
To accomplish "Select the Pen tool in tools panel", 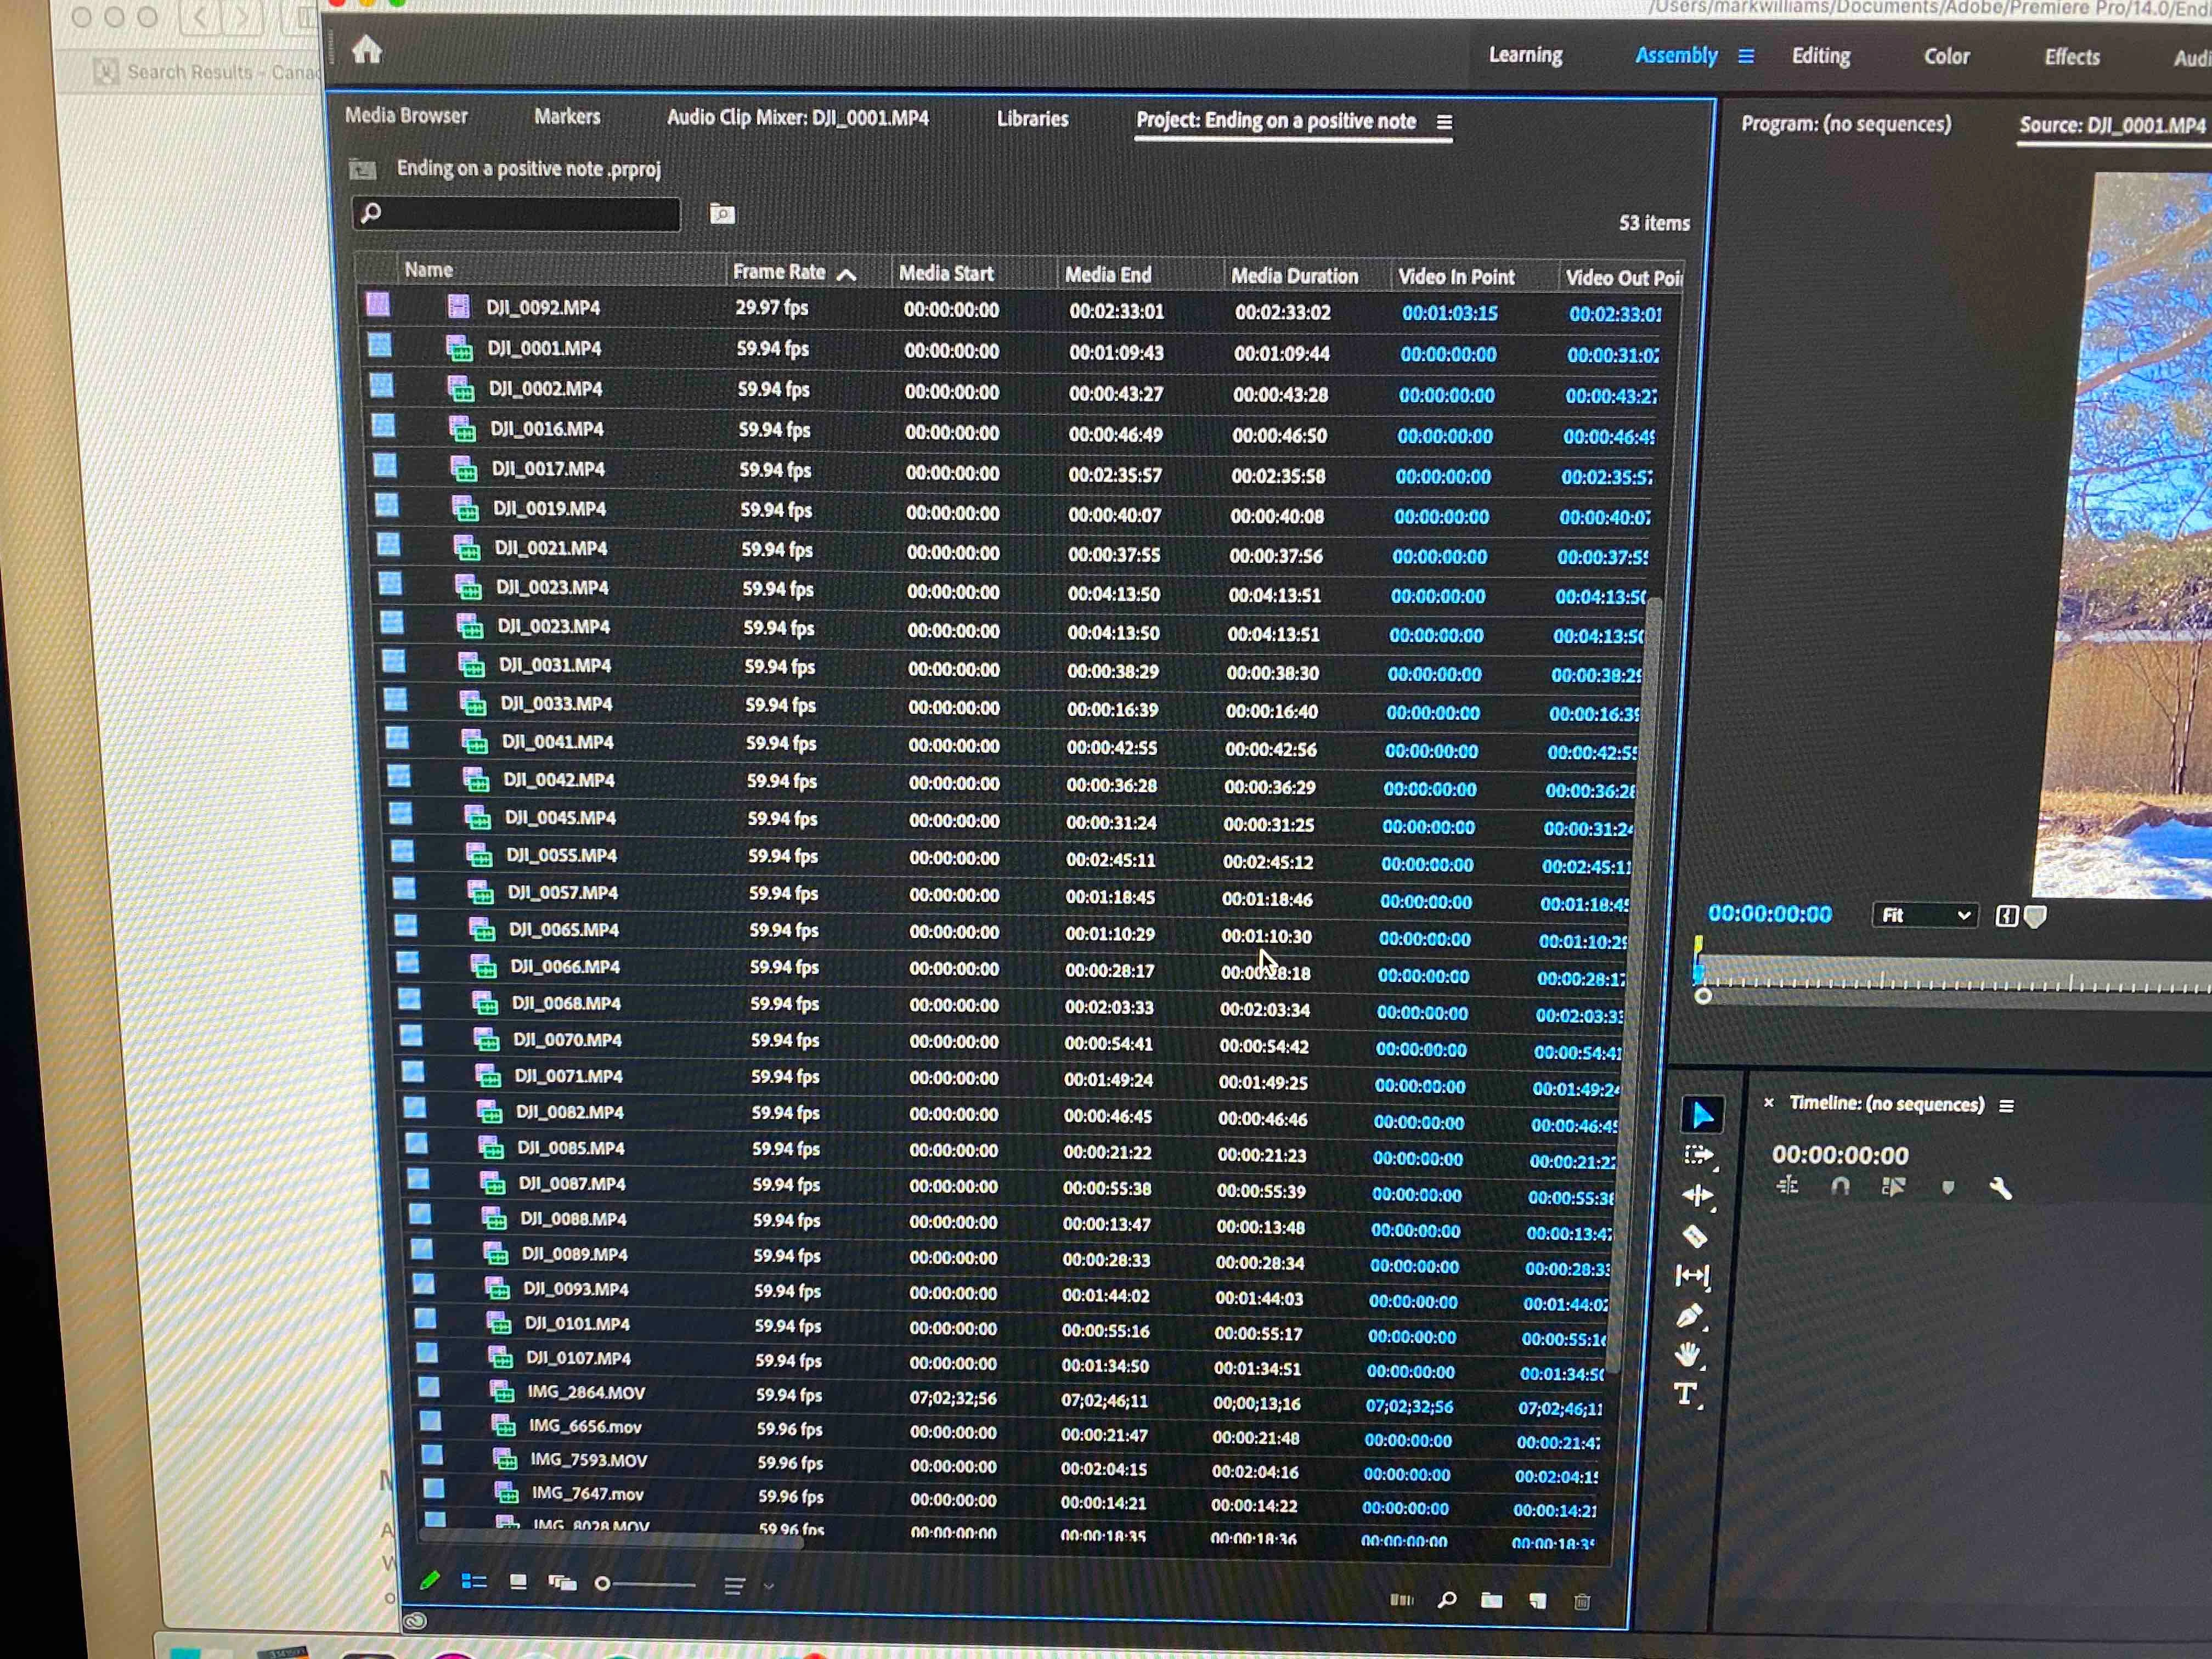I will (1689, 1316).
